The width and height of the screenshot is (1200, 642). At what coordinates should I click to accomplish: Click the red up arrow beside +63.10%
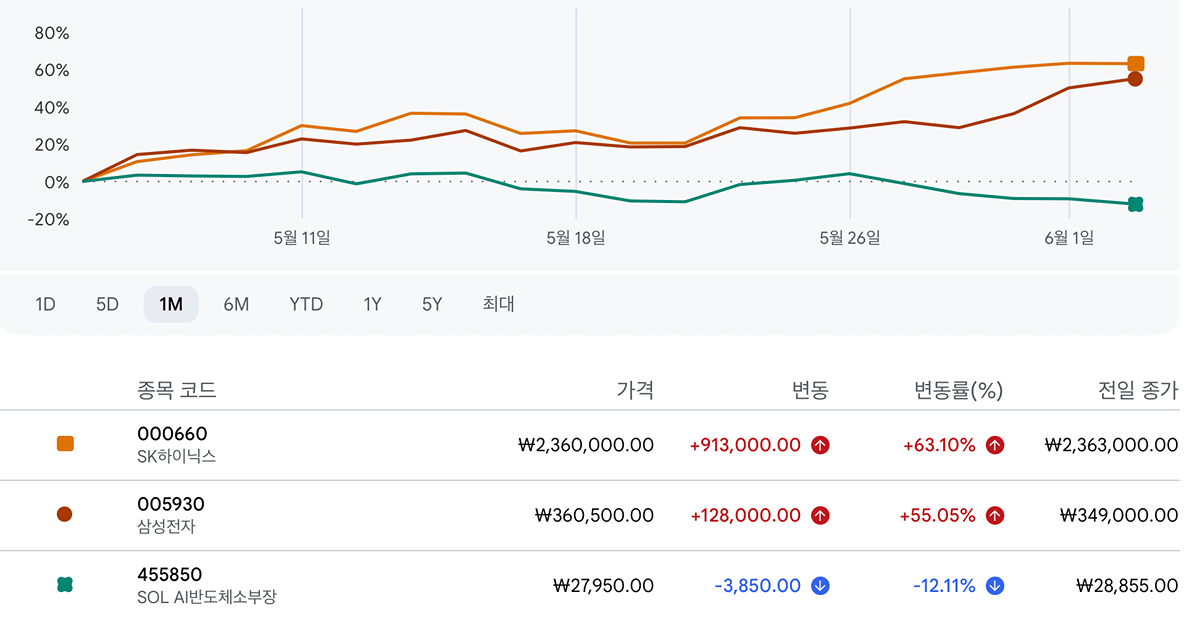[x=994, y=445]
